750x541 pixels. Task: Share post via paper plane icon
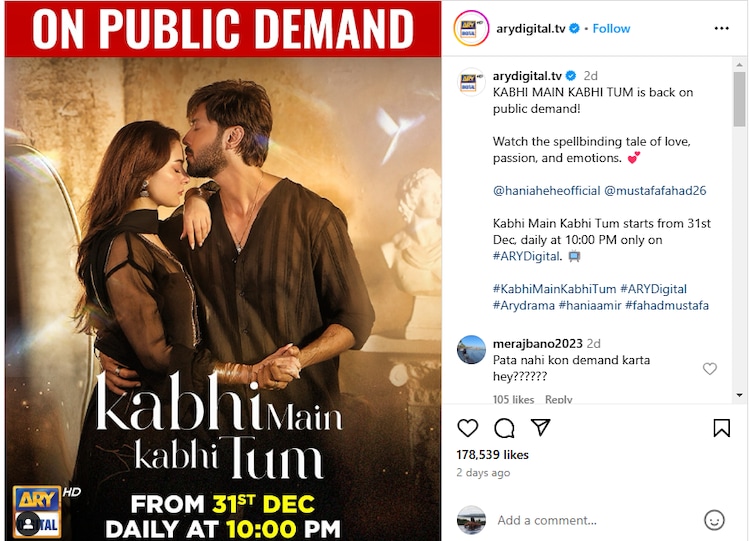tap(540, 427)
